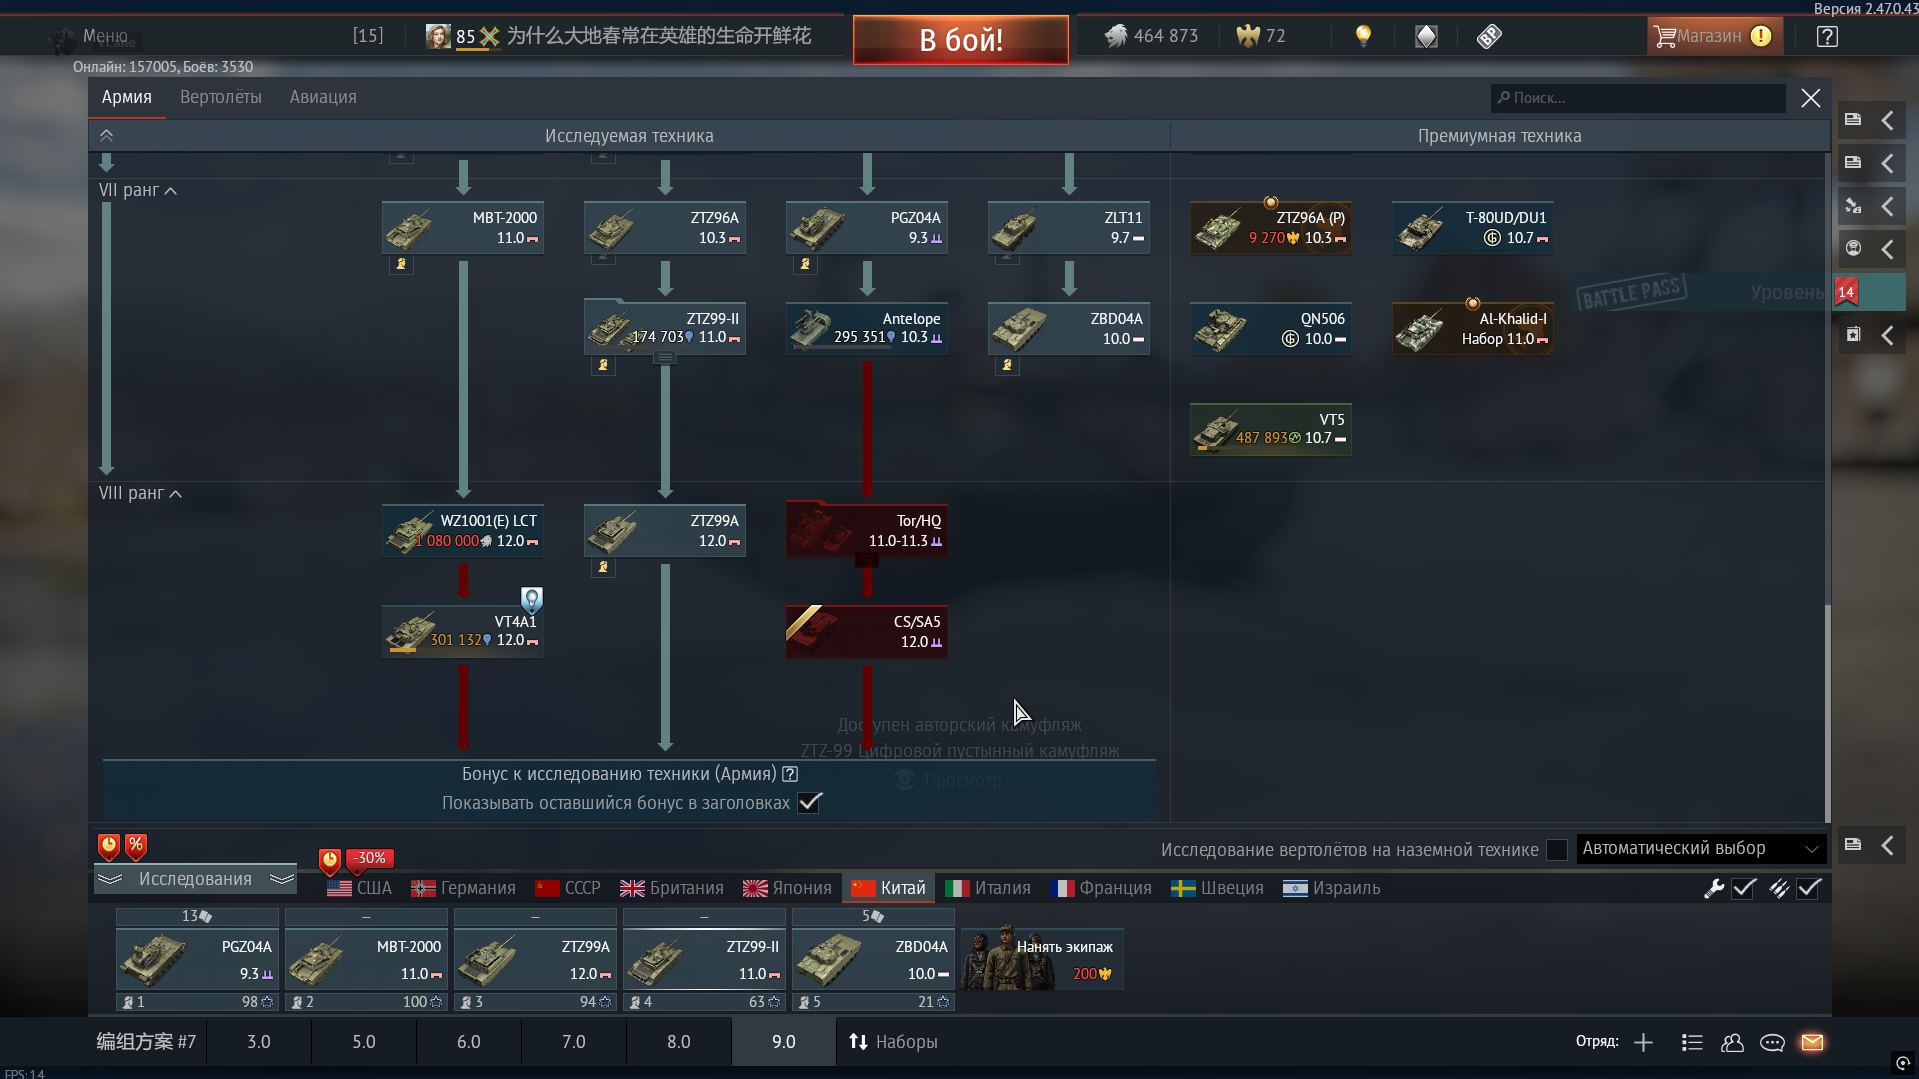1919x1079 pixels.
Task: Open the Магазин shop button
Action: point(1713,36)
